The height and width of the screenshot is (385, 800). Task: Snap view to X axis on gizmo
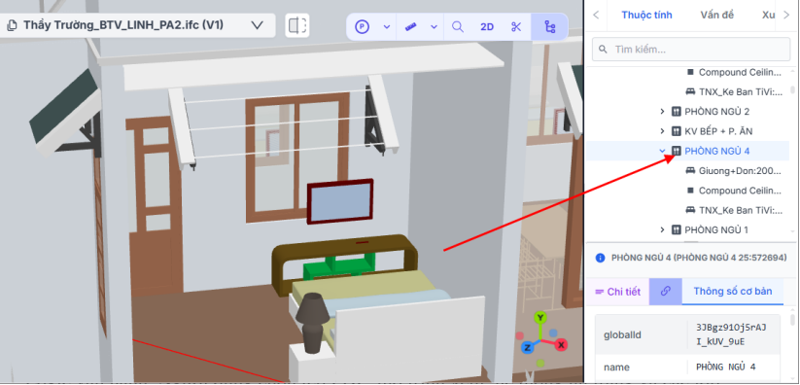tap(561, 345)
